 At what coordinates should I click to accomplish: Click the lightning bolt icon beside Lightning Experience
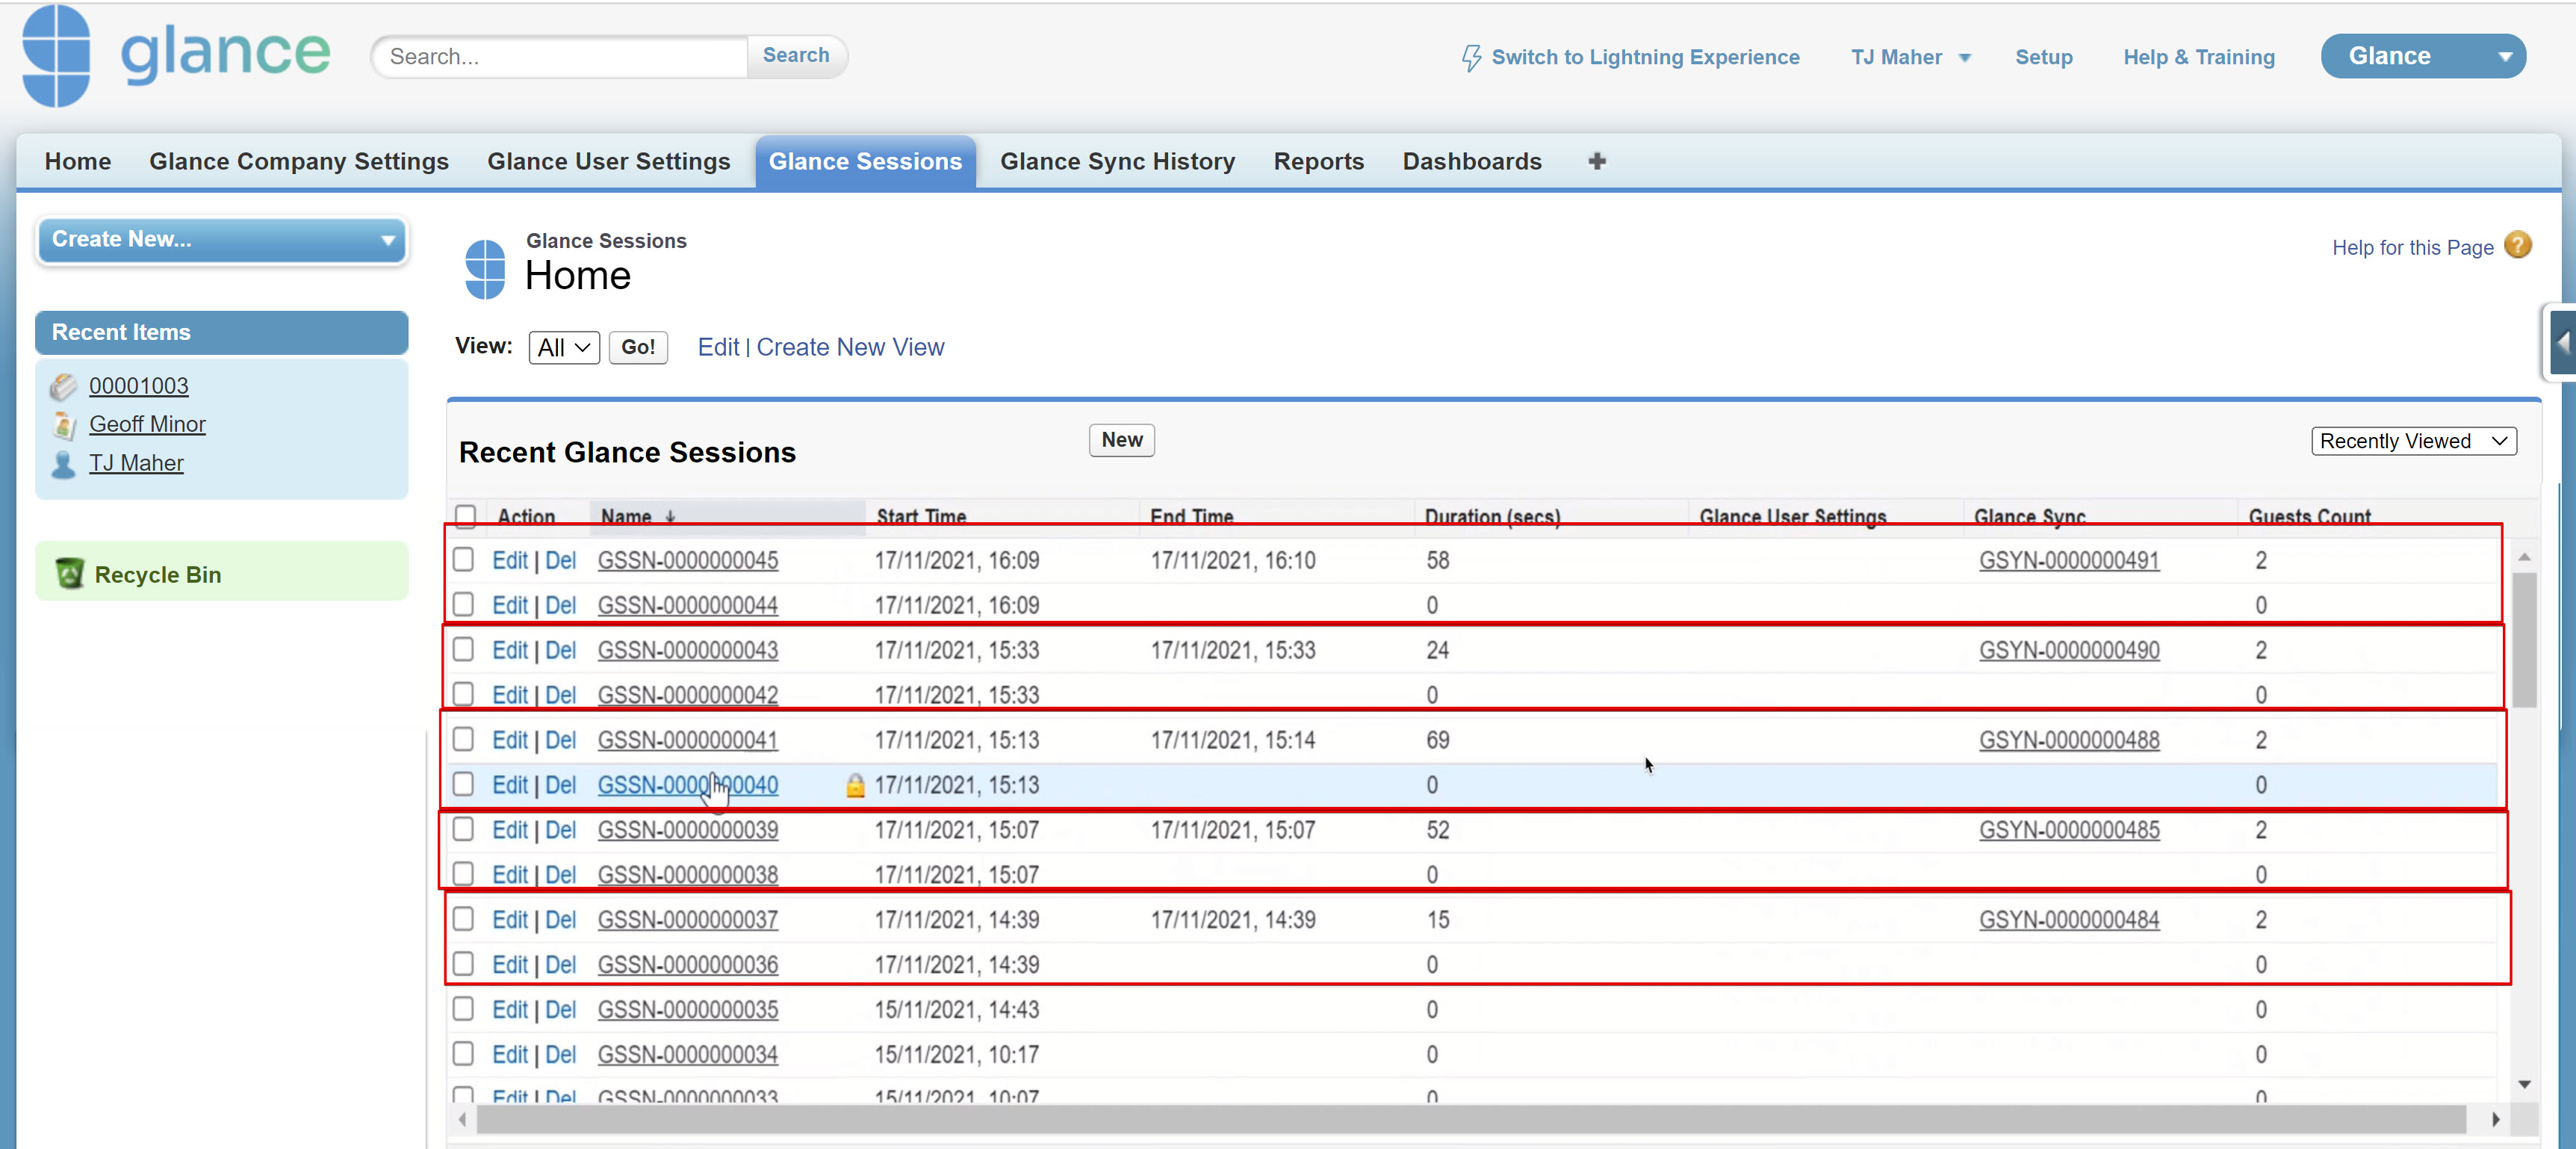tap(1470, 57)
